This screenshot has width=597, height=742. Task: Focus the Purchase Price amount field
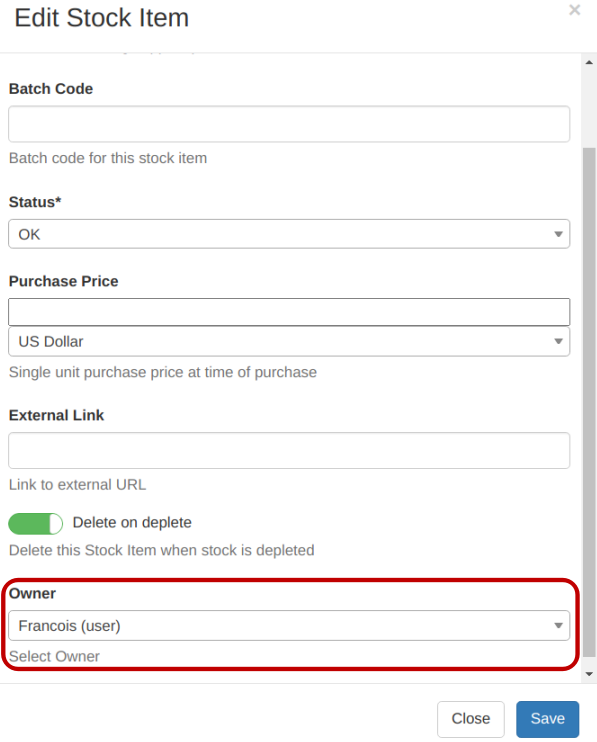pos(289,312)
